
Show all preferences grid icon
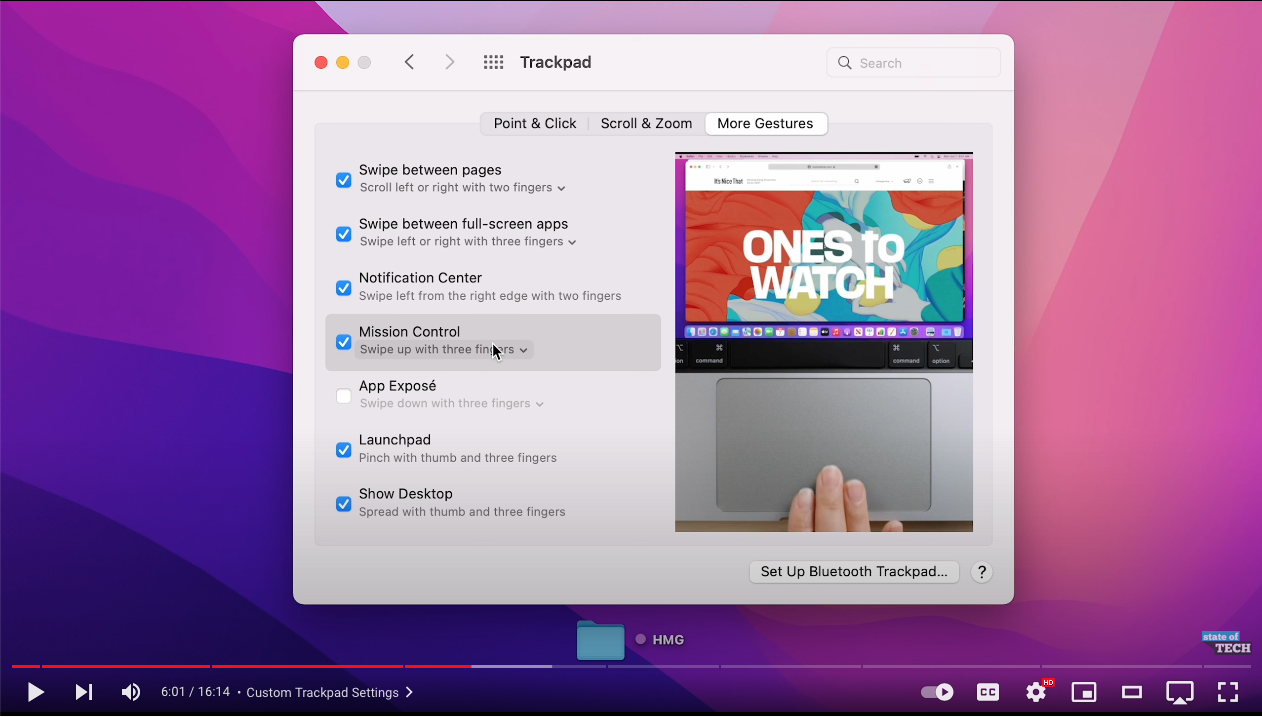493,62
